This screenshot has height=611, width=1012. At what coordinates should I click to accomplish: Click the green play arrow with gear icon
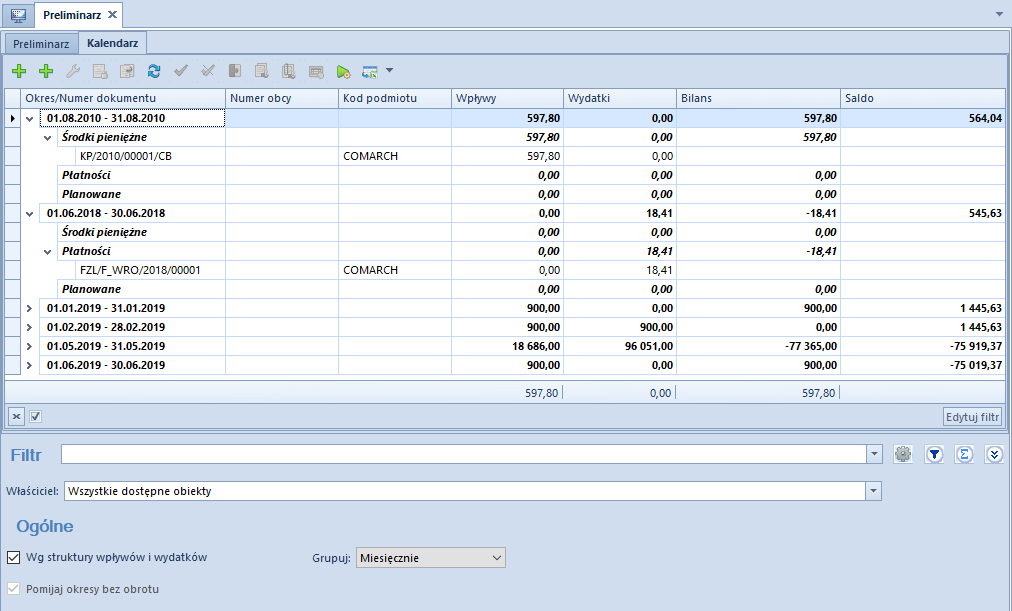coord(343,71)
